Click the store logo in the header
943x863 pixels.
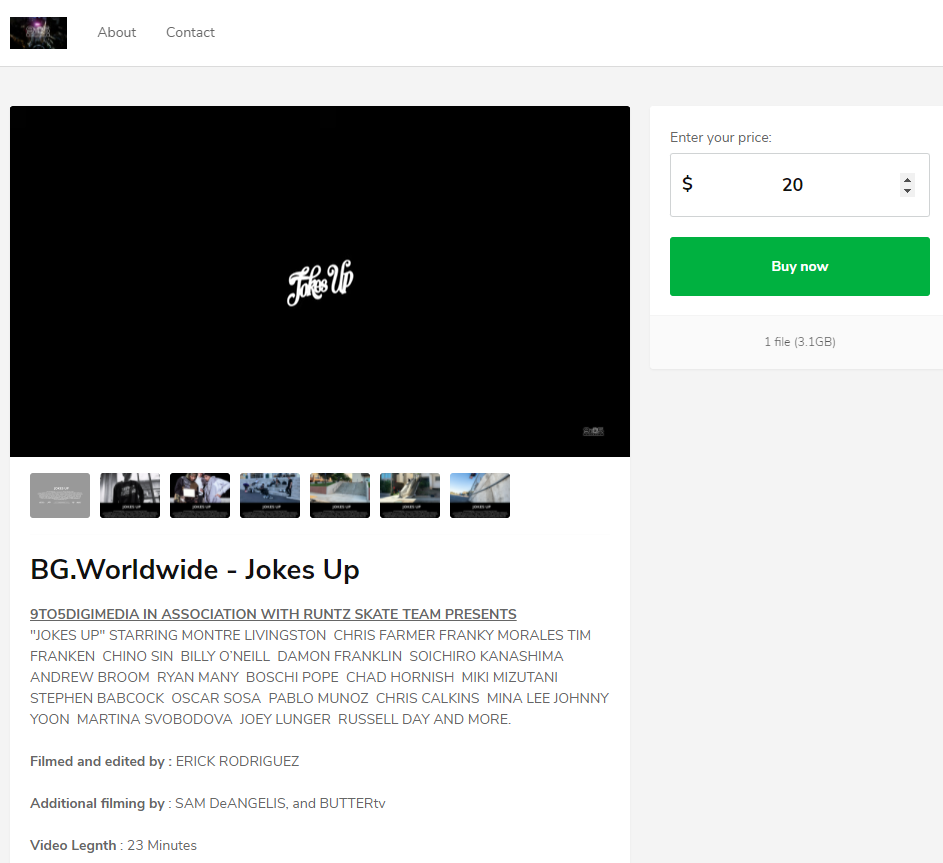coord(38,33)
